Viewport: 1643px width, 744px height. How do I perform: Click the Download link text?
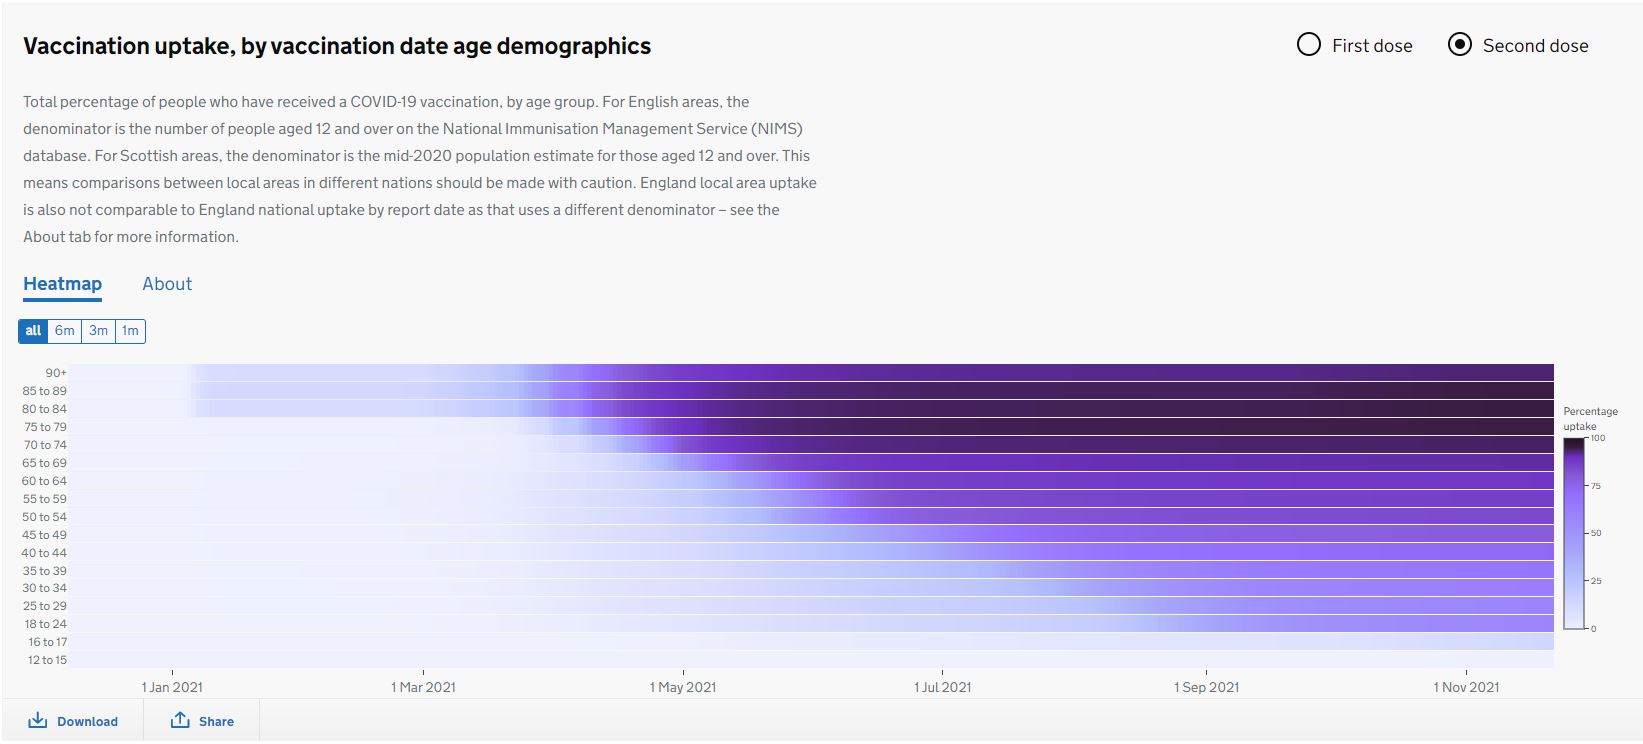[x=87, y=722]
